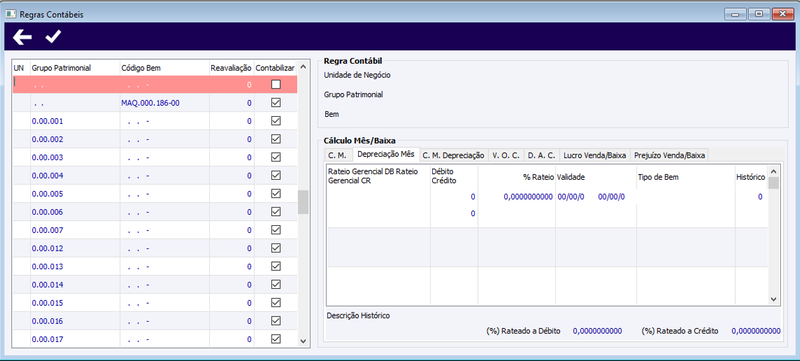Click the Regras Contábeis window icon
This screenshot has width=800, height=361.
click(x=11, y=14)
